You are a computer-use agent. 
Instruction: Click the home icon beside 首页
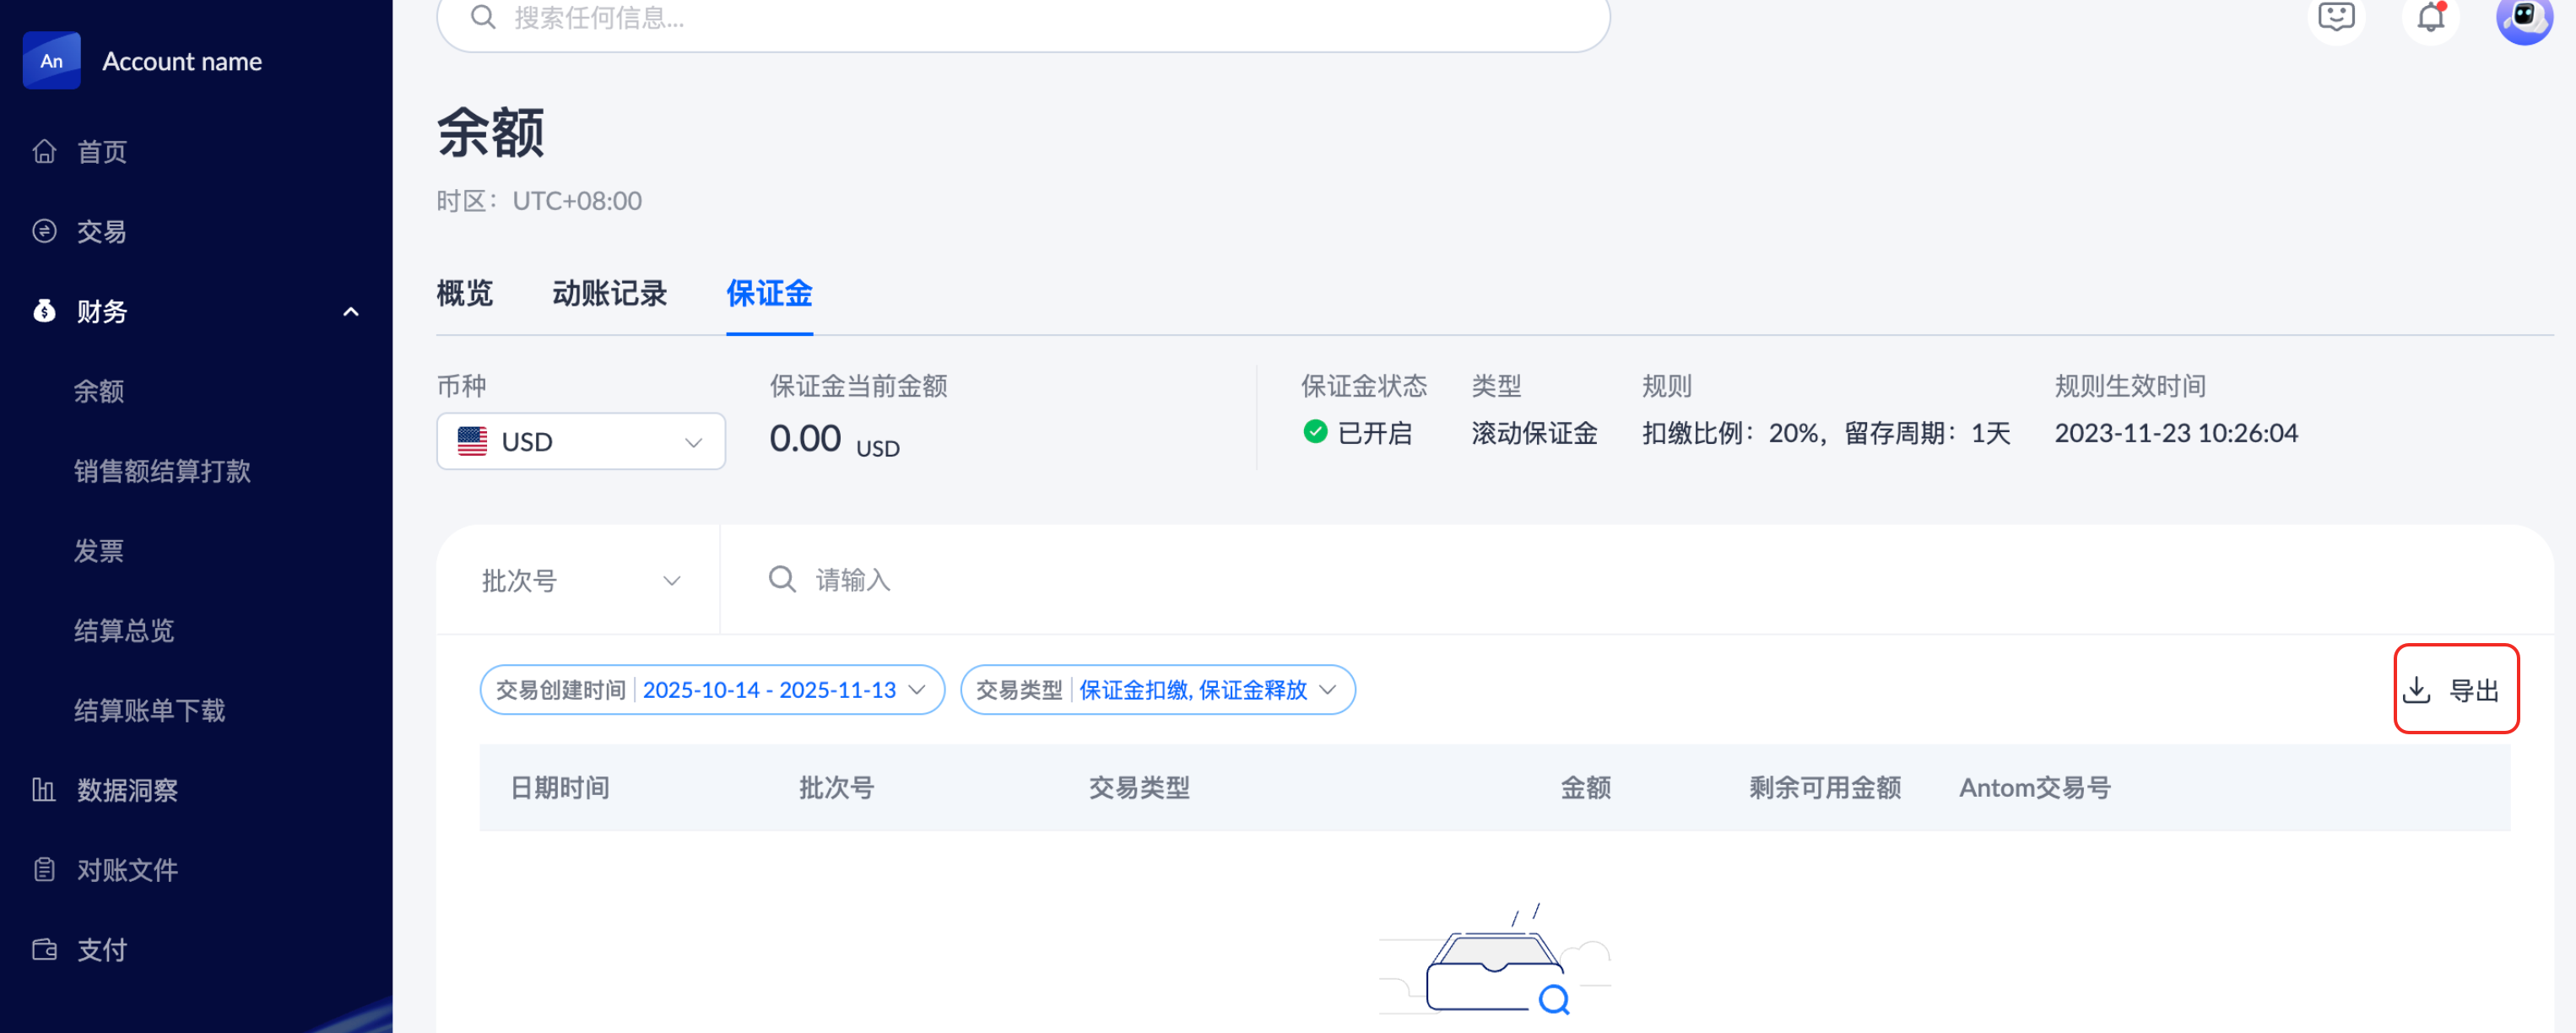pos(44,151)
